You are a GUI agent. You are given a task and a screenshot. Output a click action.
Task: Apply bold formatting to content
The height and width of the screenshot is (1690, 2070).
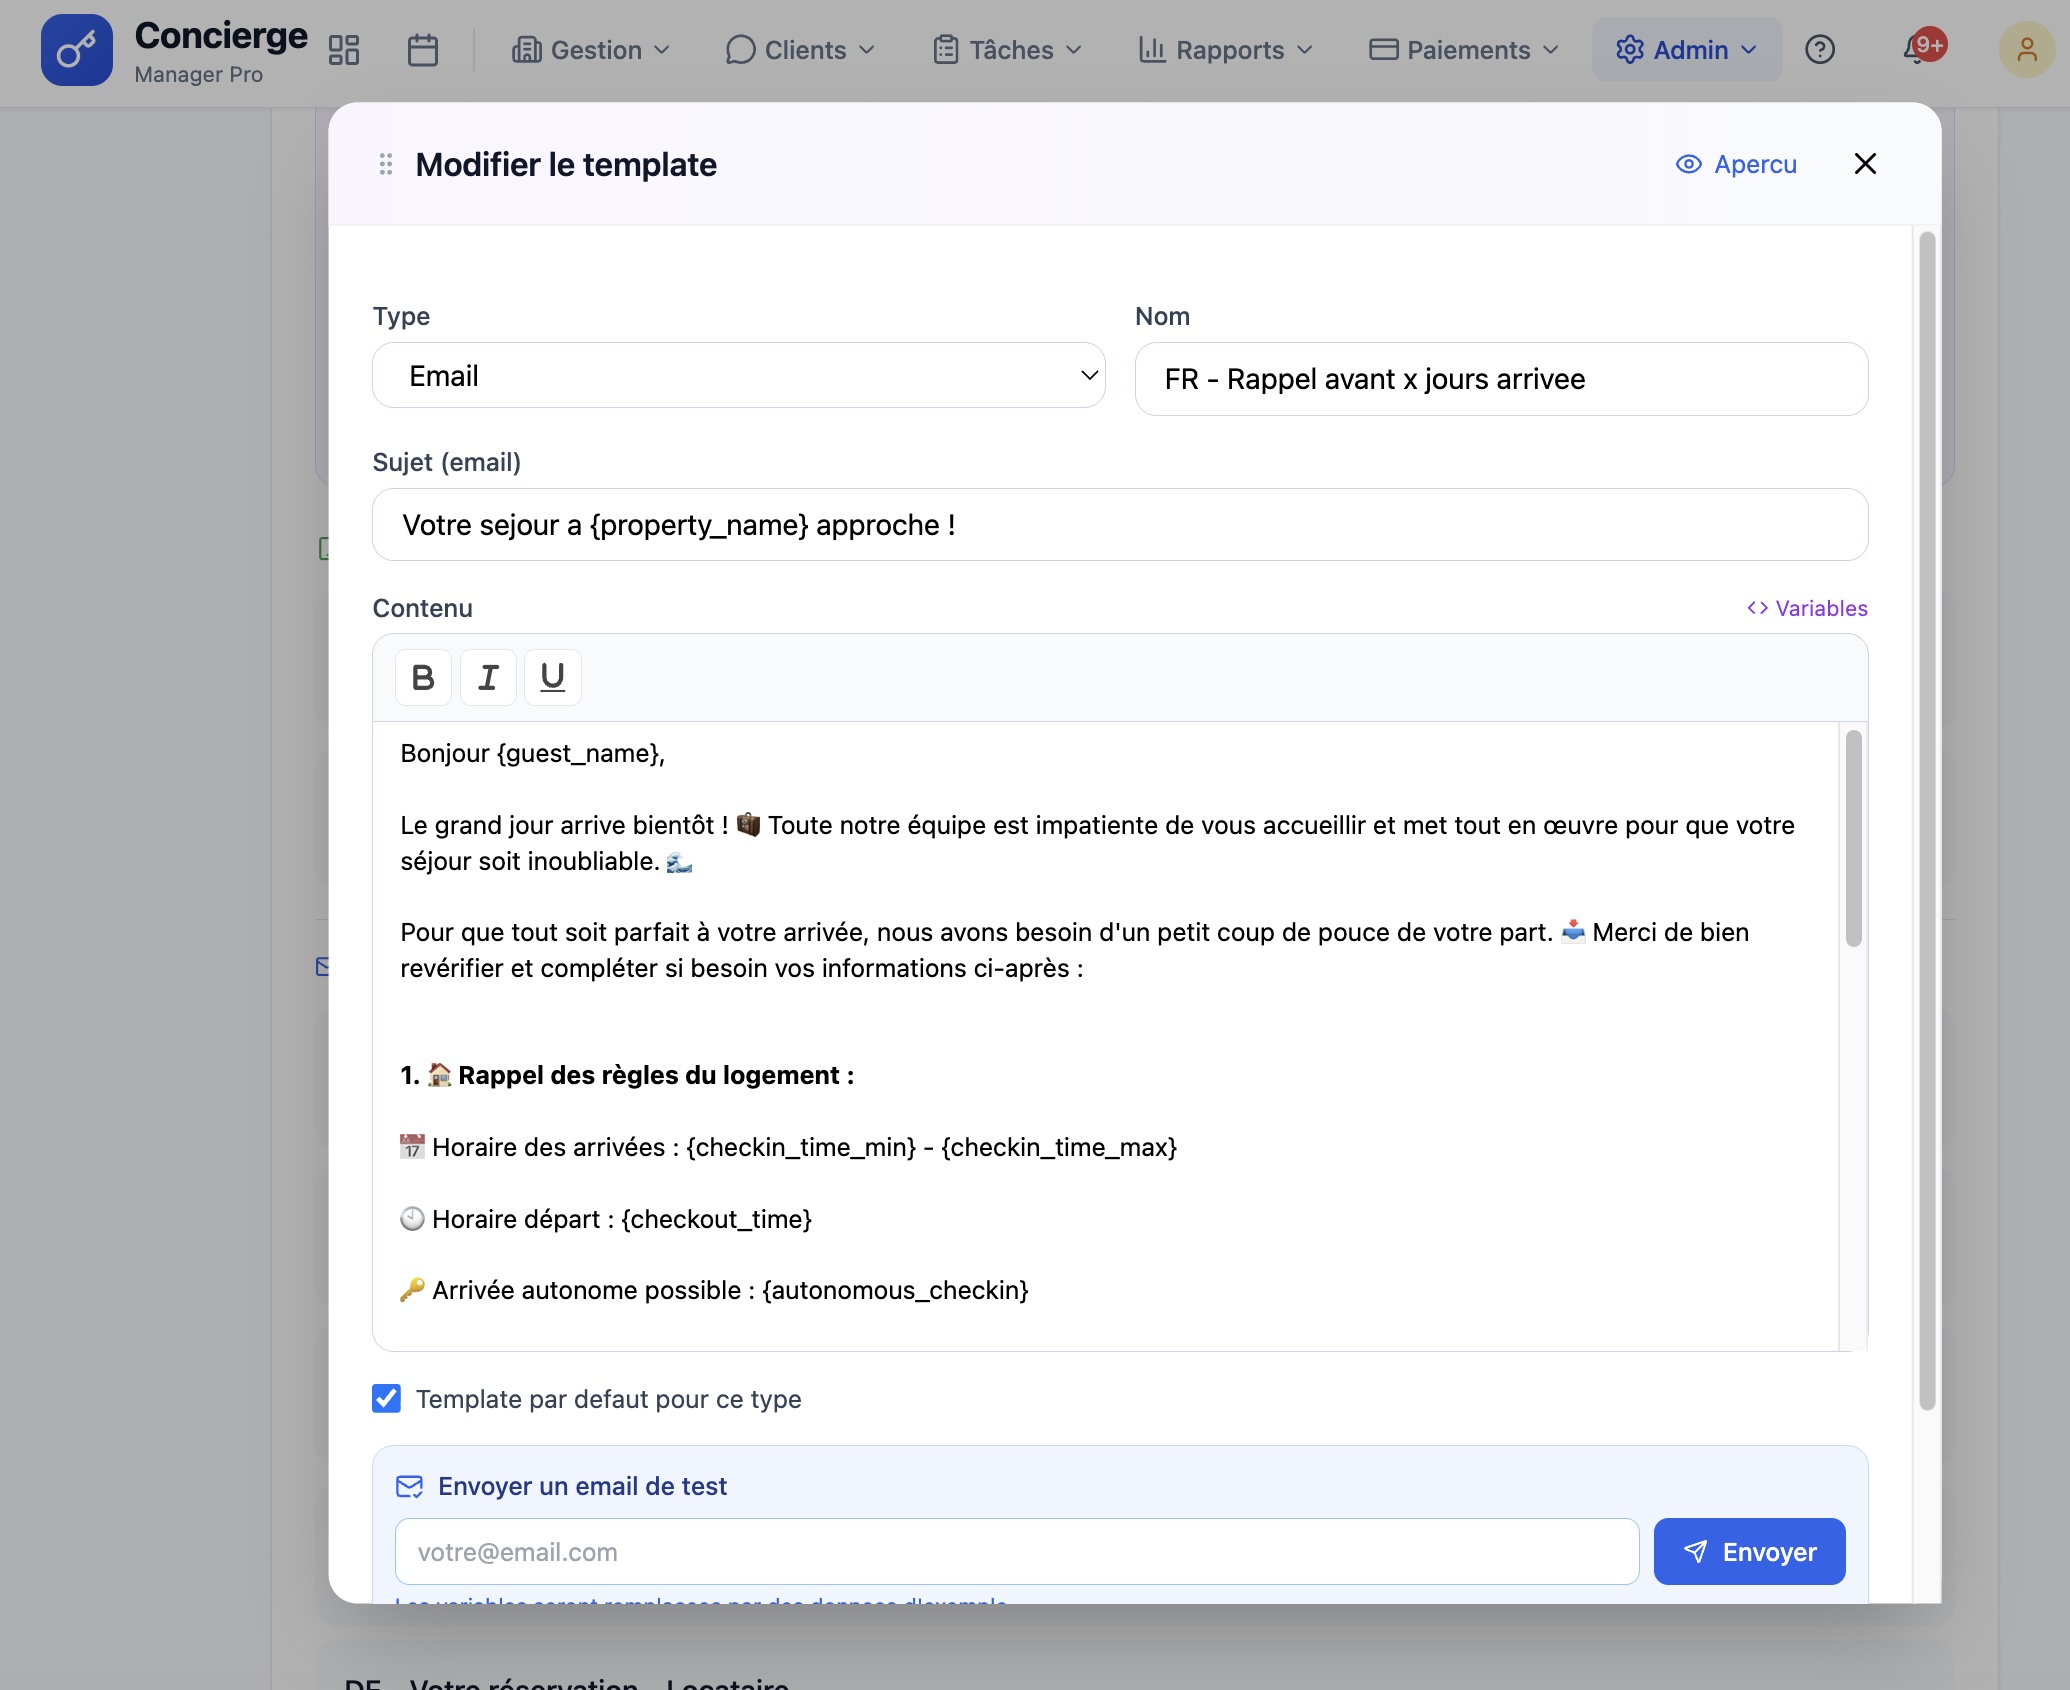pyautogui.click(x=422, y=677)
